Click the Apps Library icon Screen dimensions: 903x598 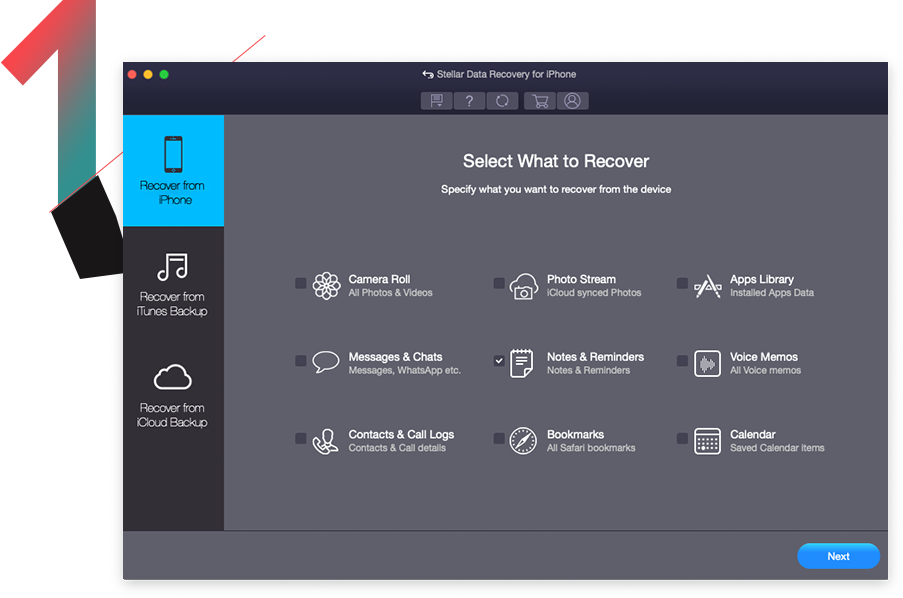708,284
